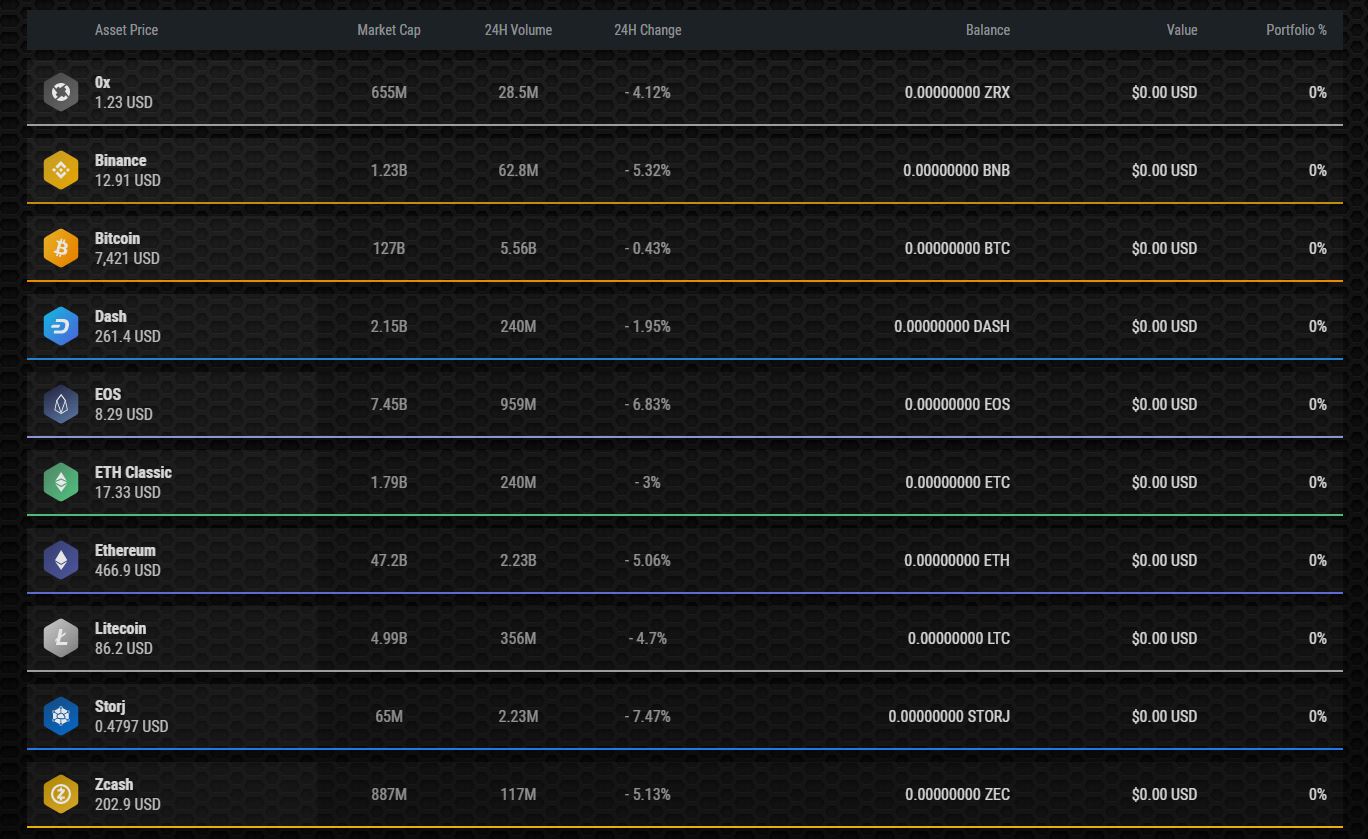Click the 0.00000000 ZEC balance
1368x839 pixels.
(x=957, y=794)
